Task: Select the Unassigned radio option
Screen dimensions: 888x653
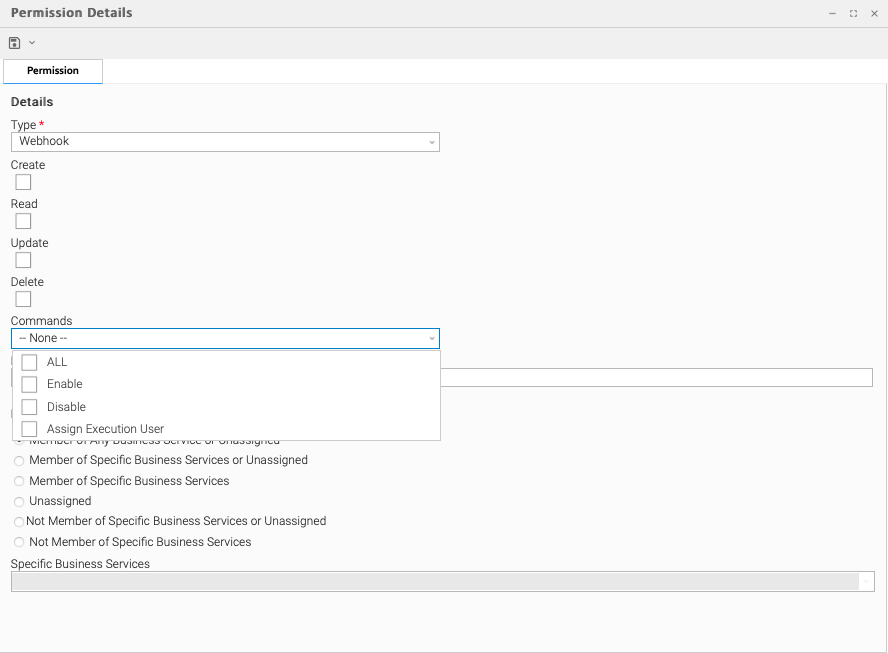Action: tap(19, 502)
